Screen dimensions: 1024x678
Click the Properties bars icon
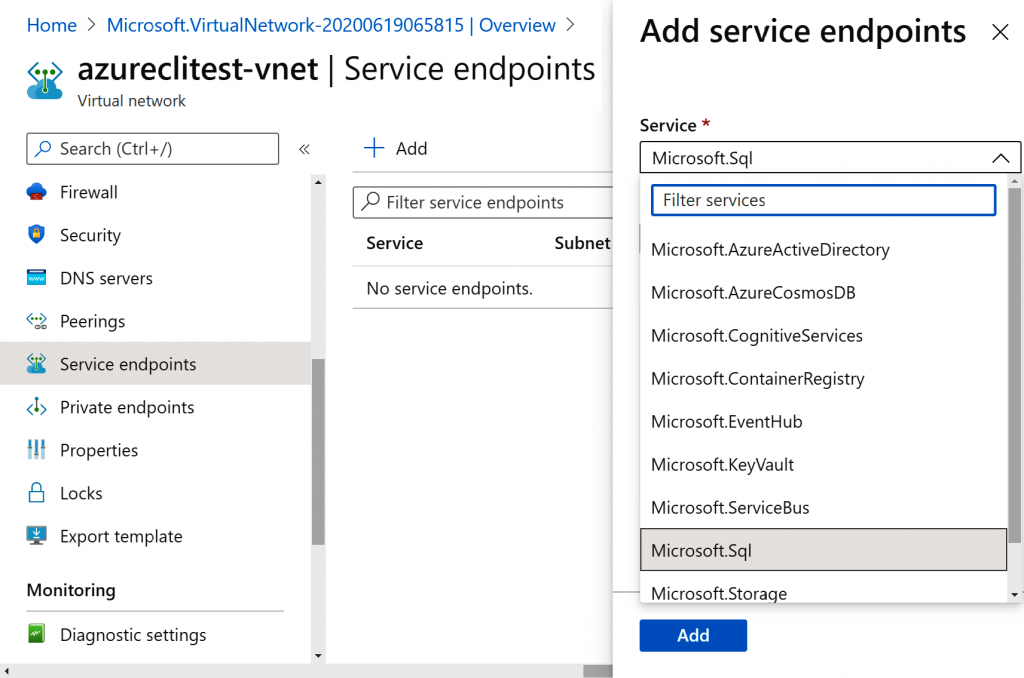pos(37,450)
